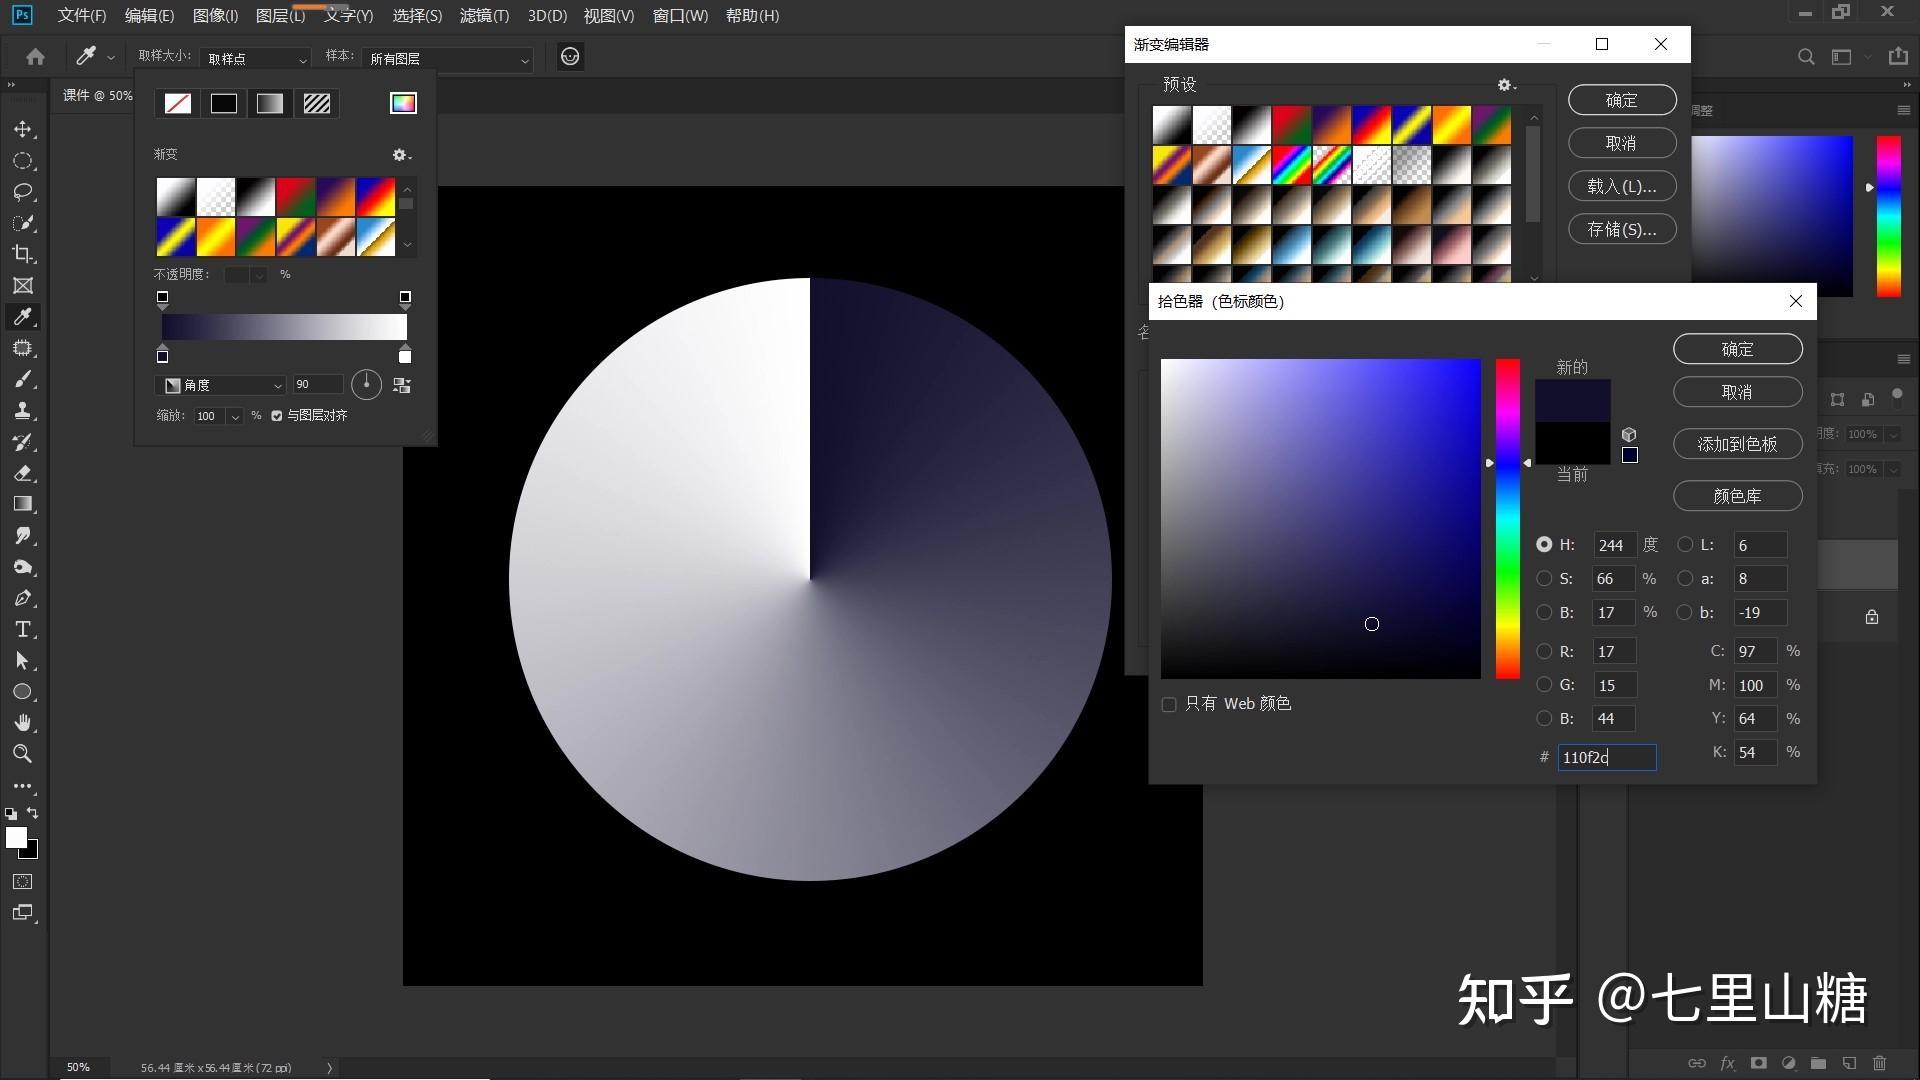Viewport: 1920px width, 1080px height.
Task: Select the Gradient tool
Action: point(22,504)
